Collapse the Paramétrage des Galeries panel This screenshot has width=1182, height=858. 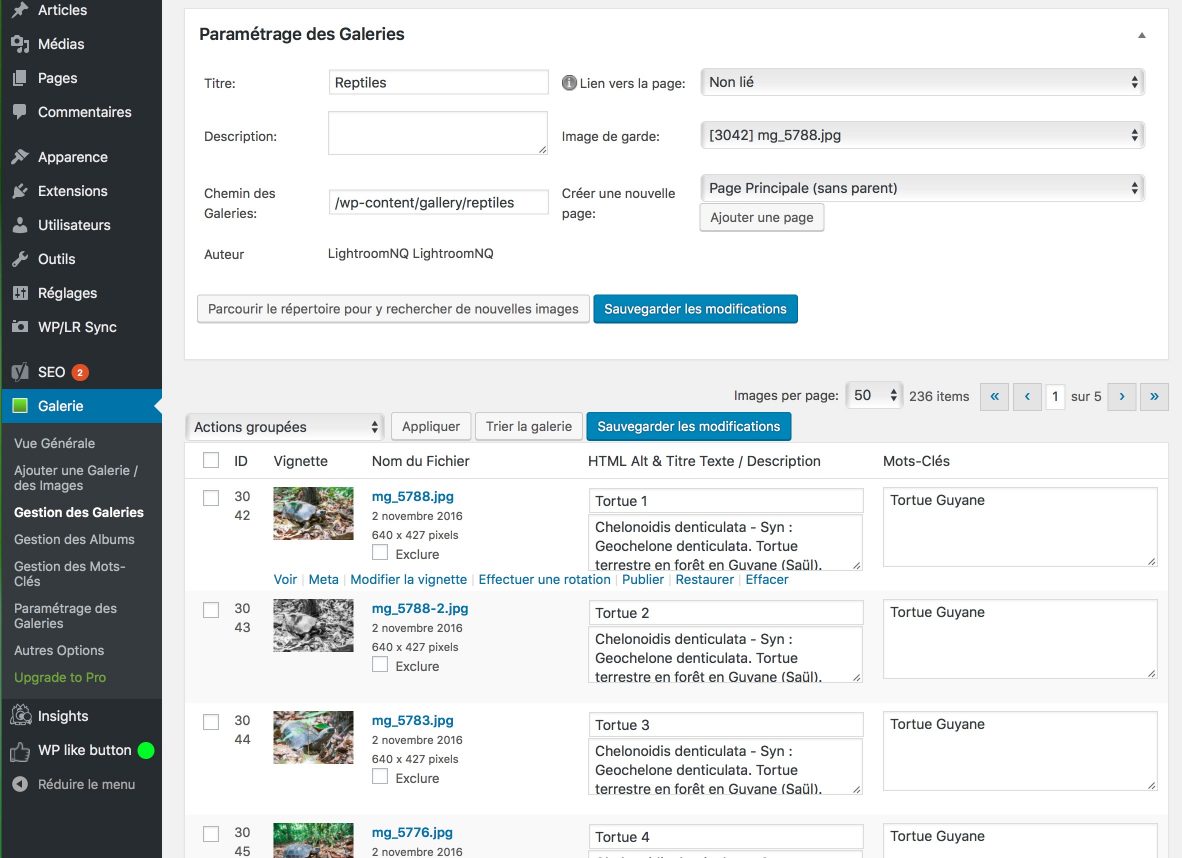pyautogui.click(x=1142, y=35)
